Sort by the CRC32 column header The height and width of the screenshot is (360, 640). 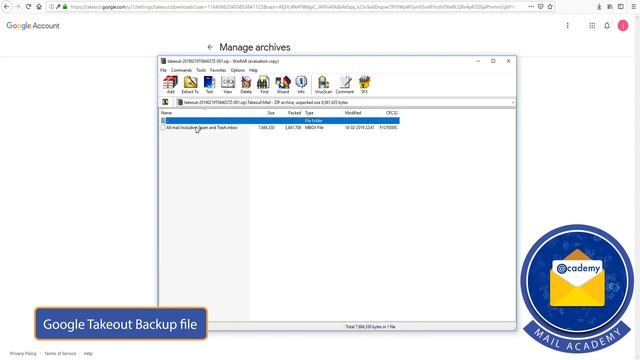391,113
